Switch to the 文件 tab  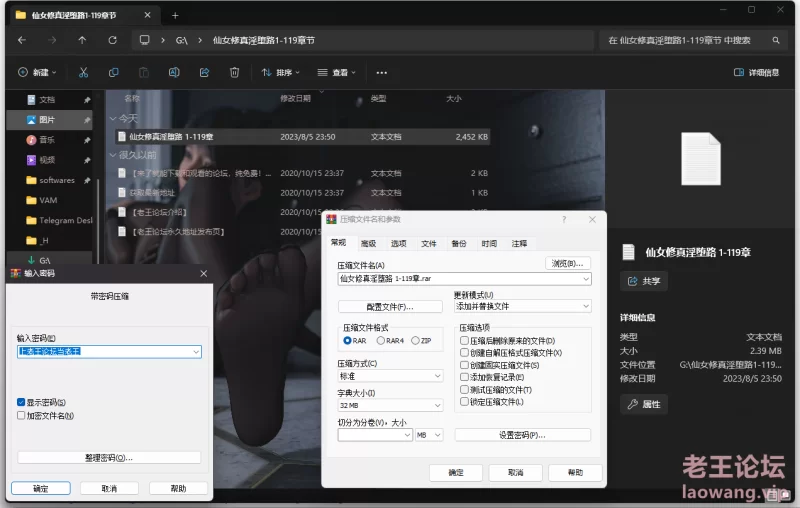(x=429, y=244)
